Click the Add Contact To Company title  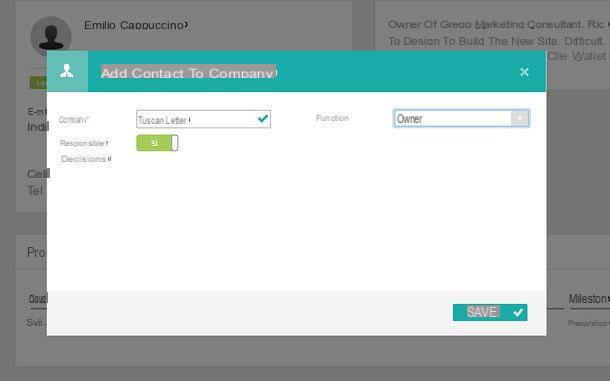(x=189, y=73)
